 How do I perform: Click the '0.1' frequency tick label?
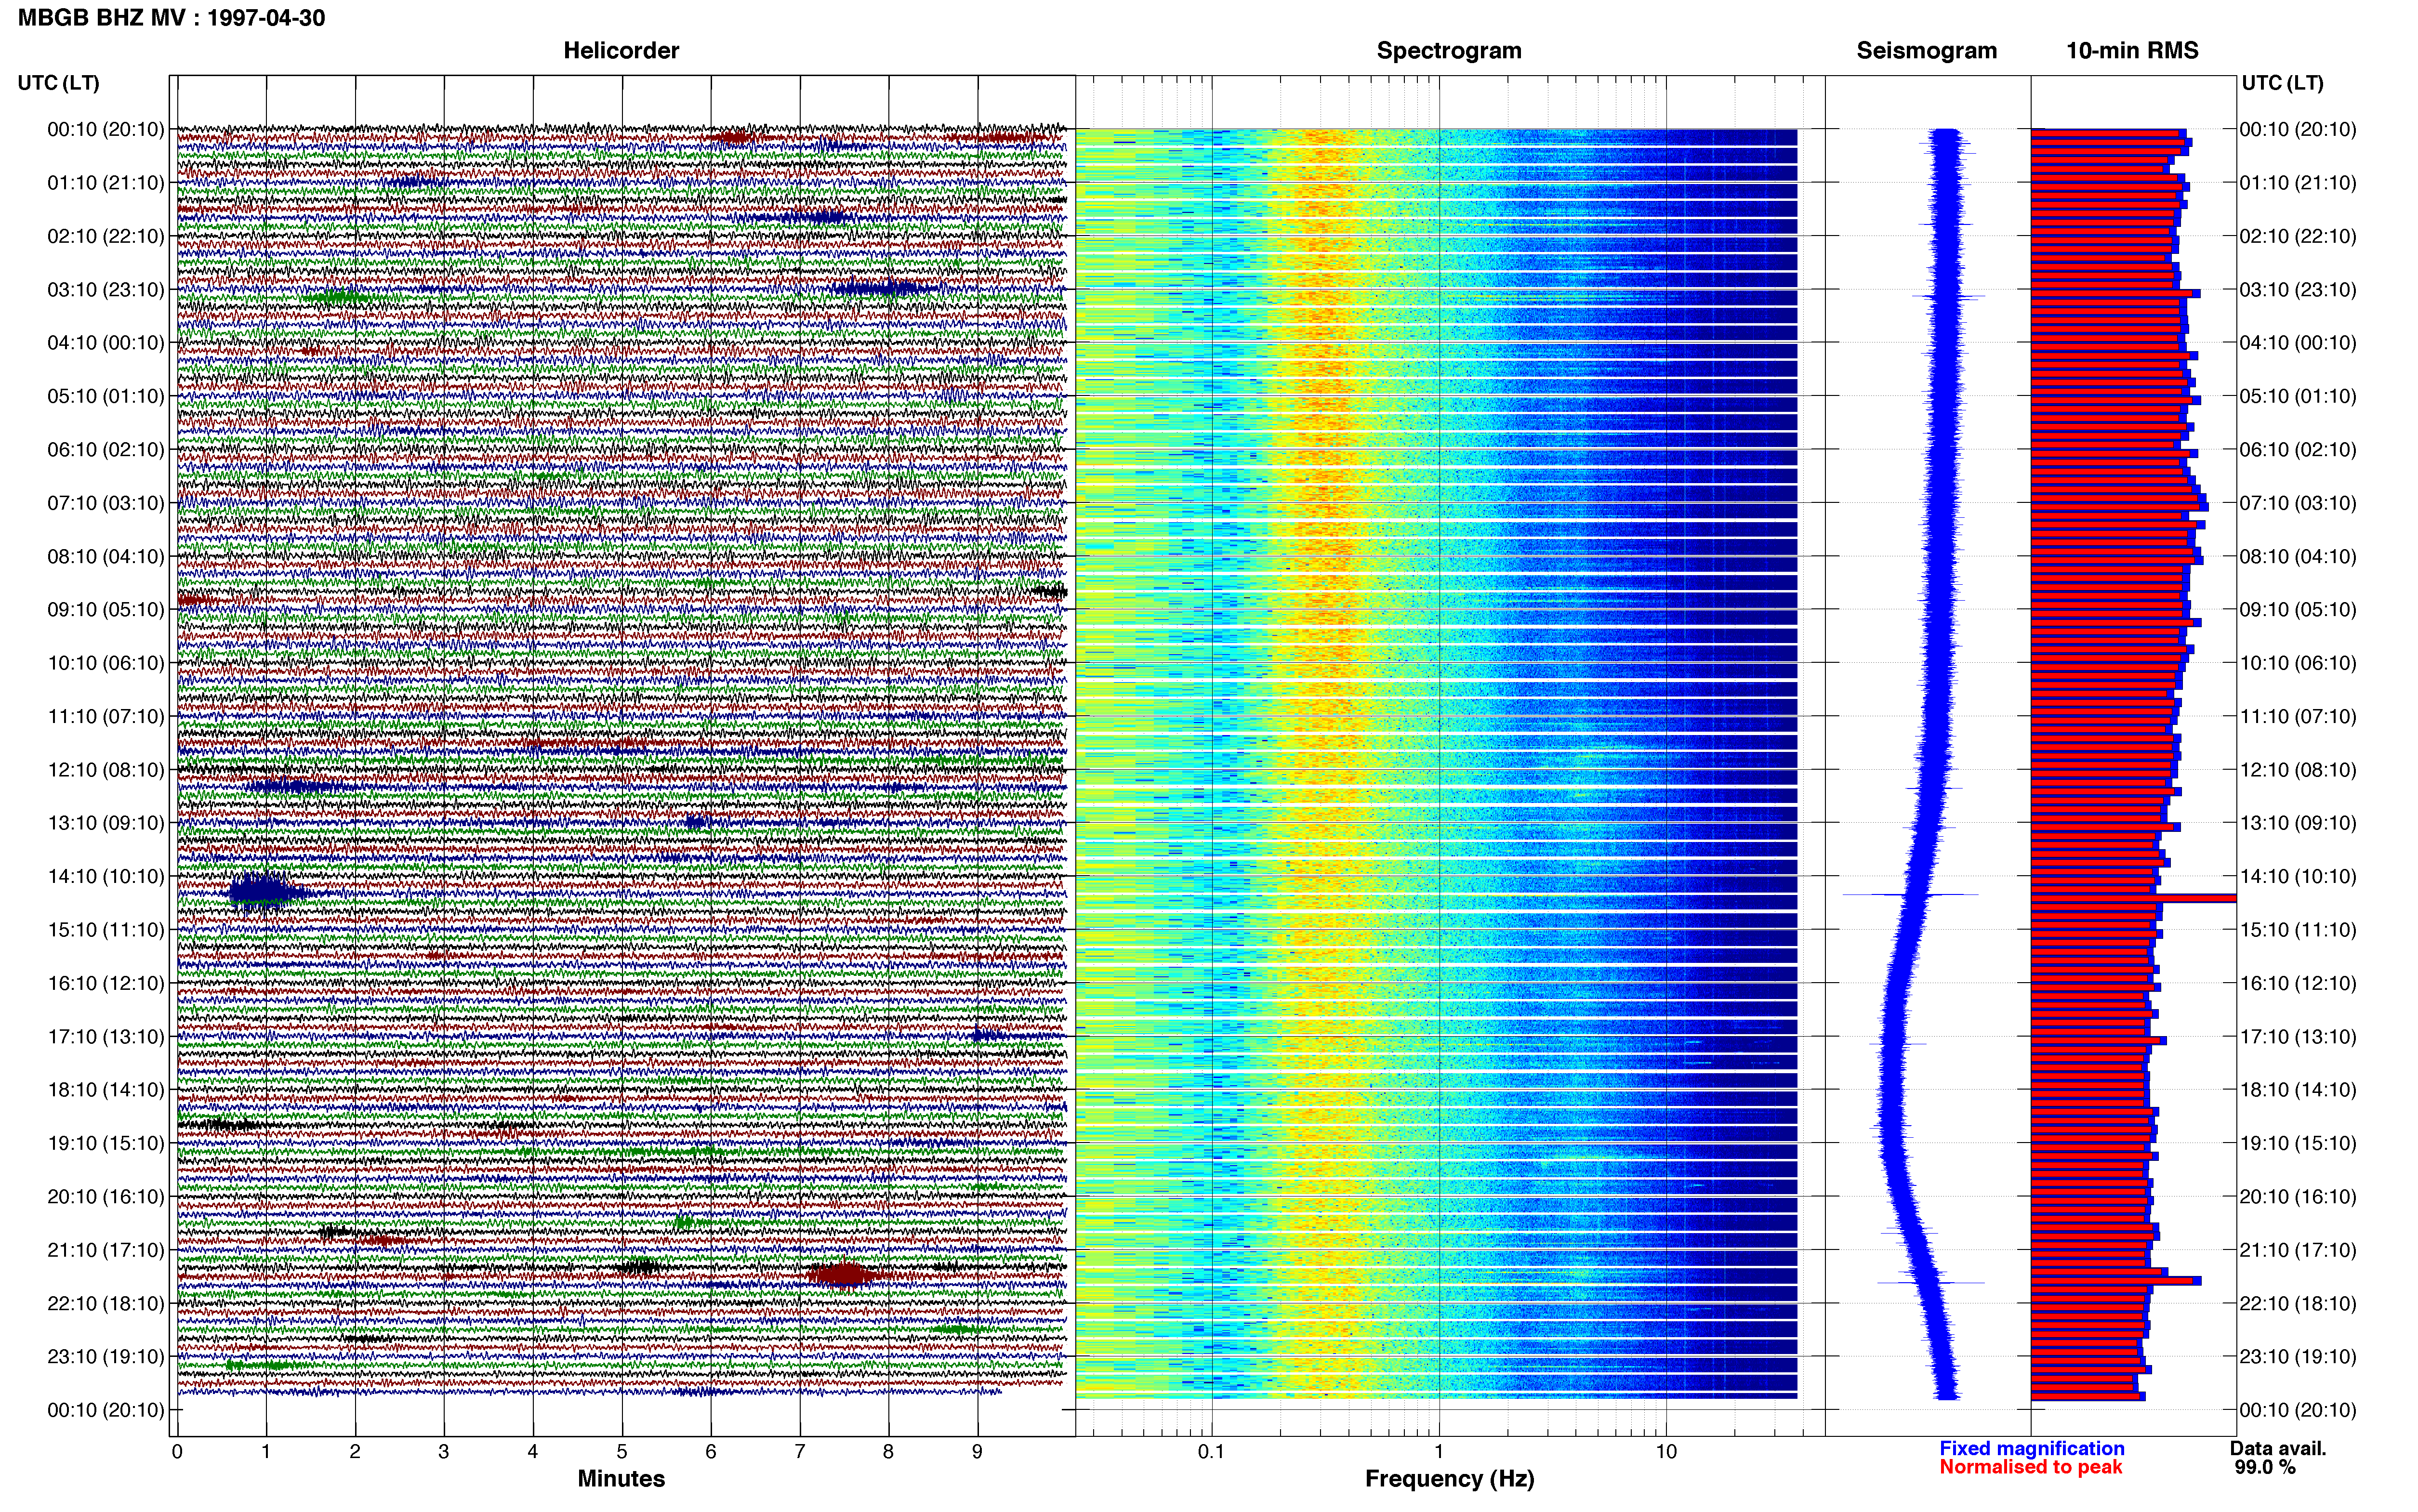(x=1211, y=1452)
